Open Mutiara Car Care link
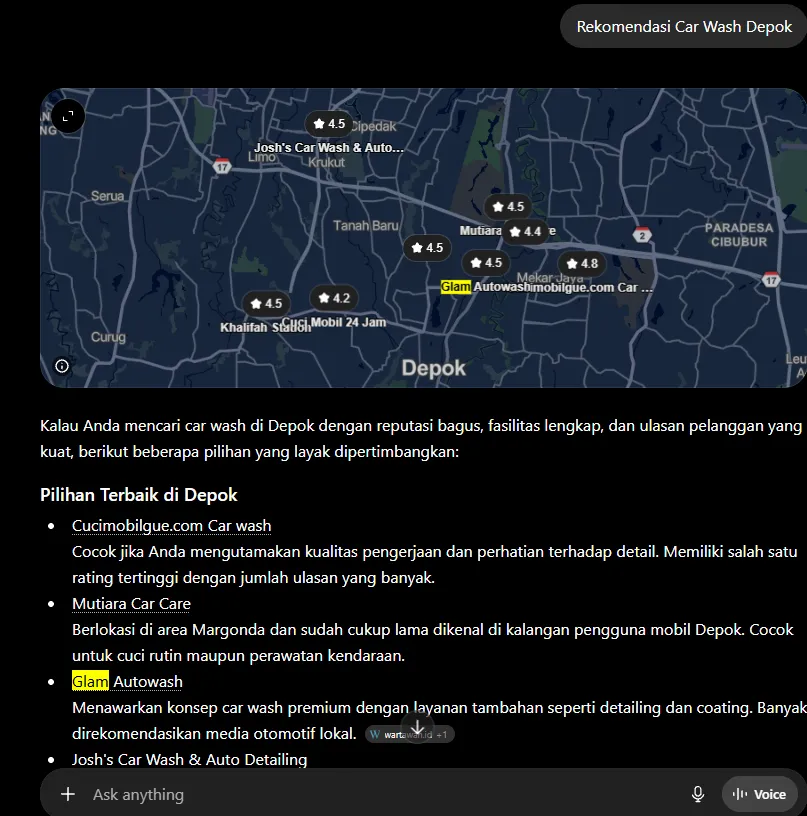 coord(131,604)
